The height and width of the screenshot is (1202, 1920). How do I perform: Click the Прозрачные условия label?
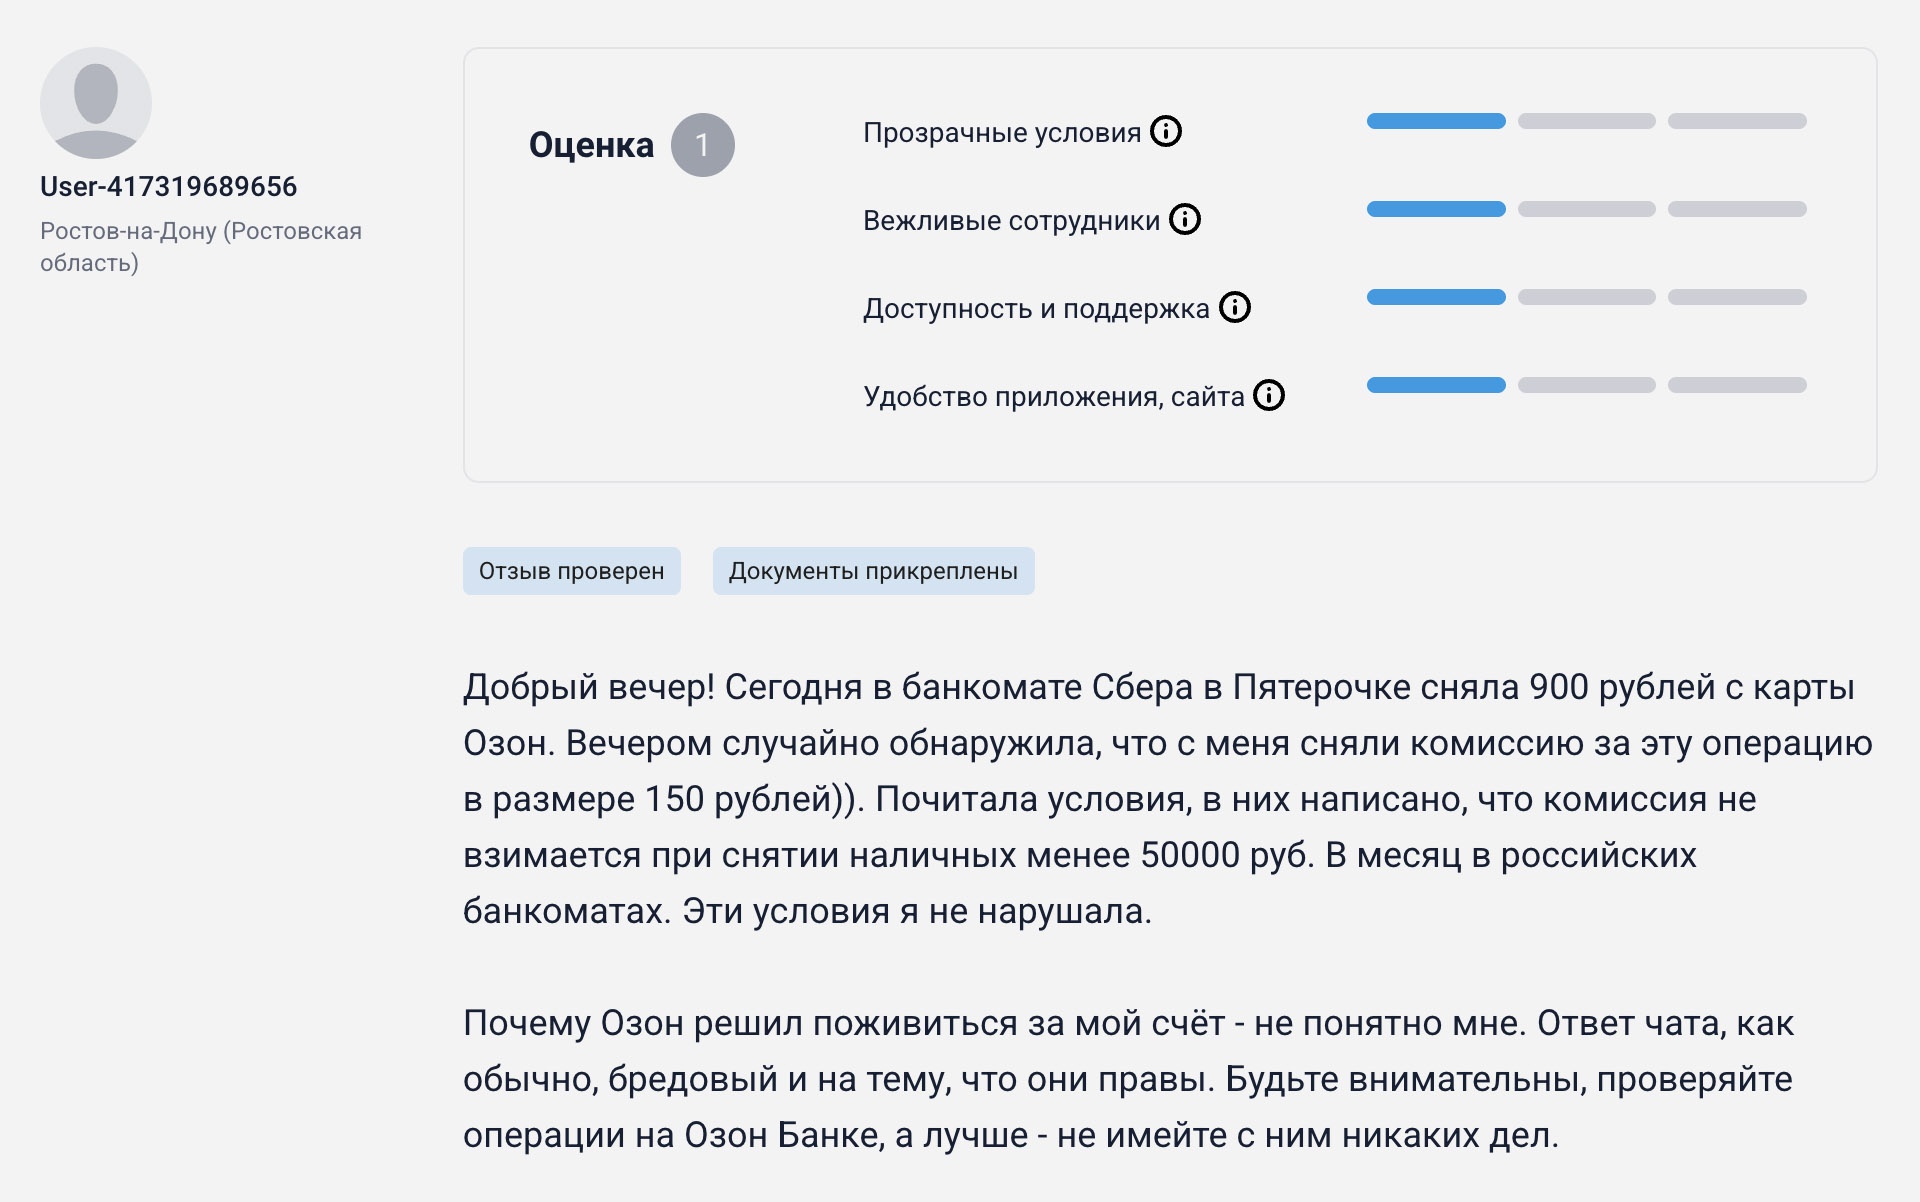tap(1001, 132)
